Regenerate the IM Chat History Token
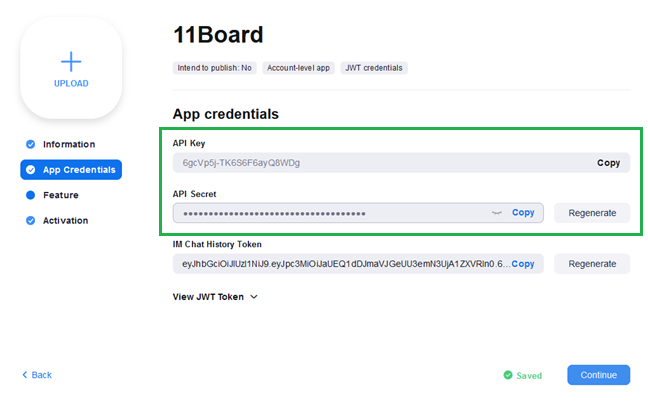648x401 pixels. (x=592, y=264)
